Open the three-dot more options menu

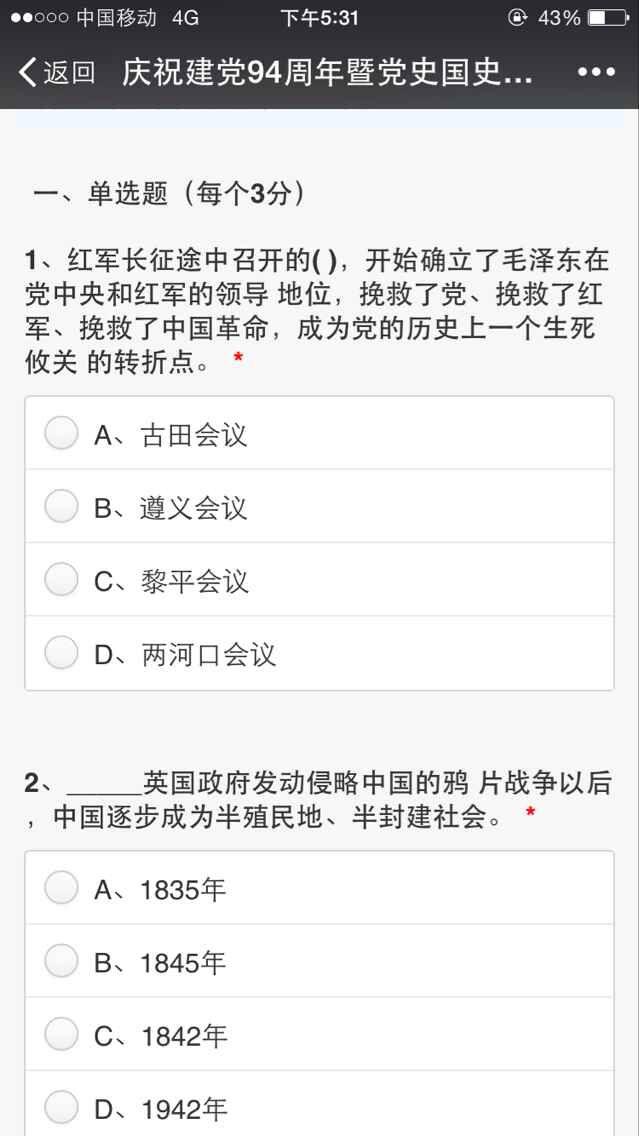click(x=597, y=72)
